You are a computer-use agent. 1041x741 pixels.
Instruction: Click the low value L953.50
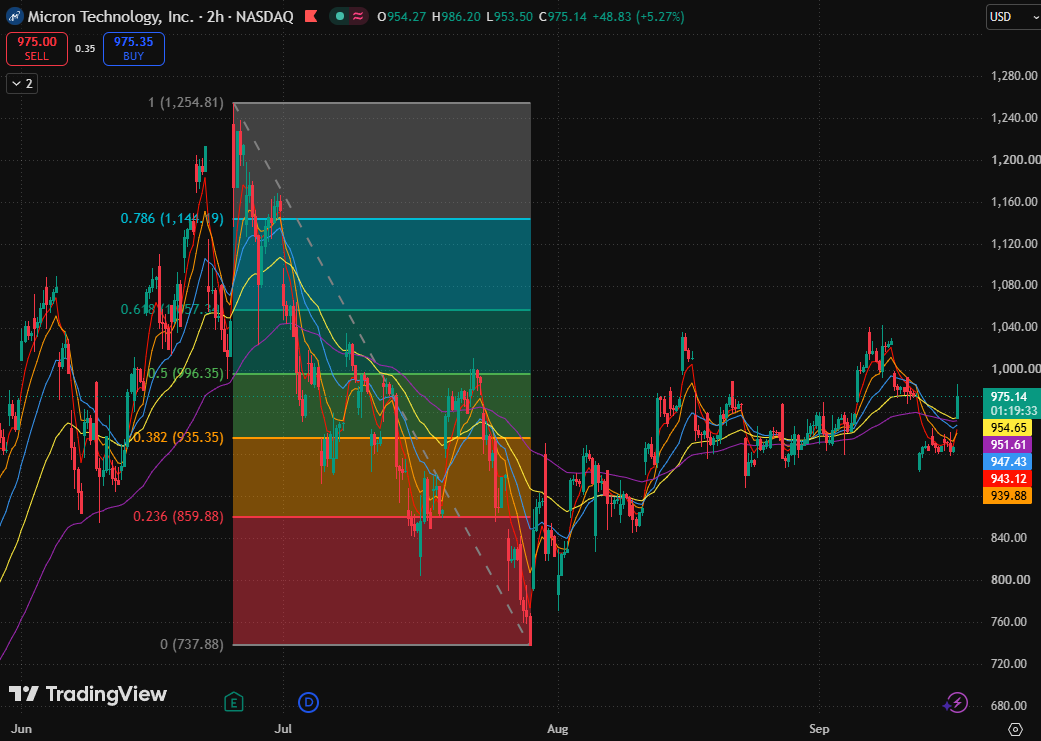click(510, 17)
